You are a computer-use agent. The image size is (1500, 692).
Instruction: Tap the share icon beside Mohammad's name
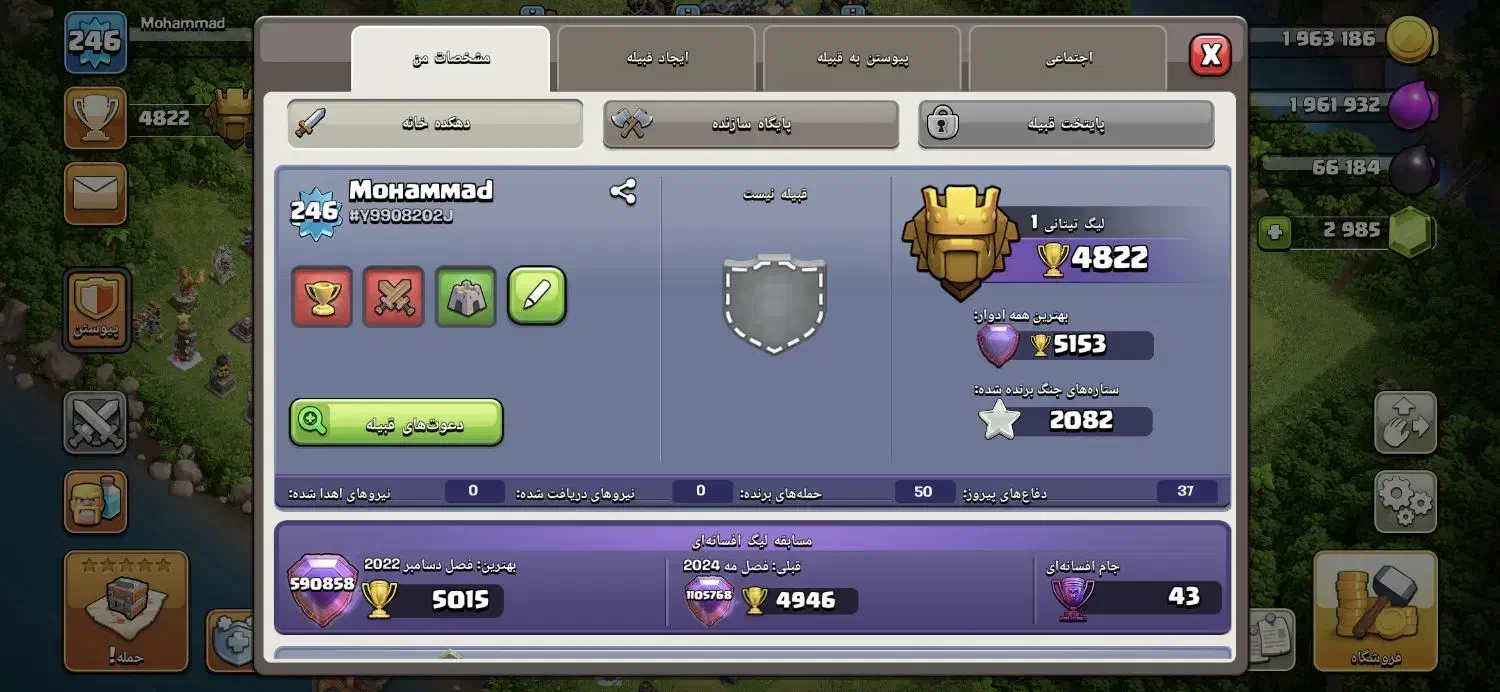[x=623, y=192]
